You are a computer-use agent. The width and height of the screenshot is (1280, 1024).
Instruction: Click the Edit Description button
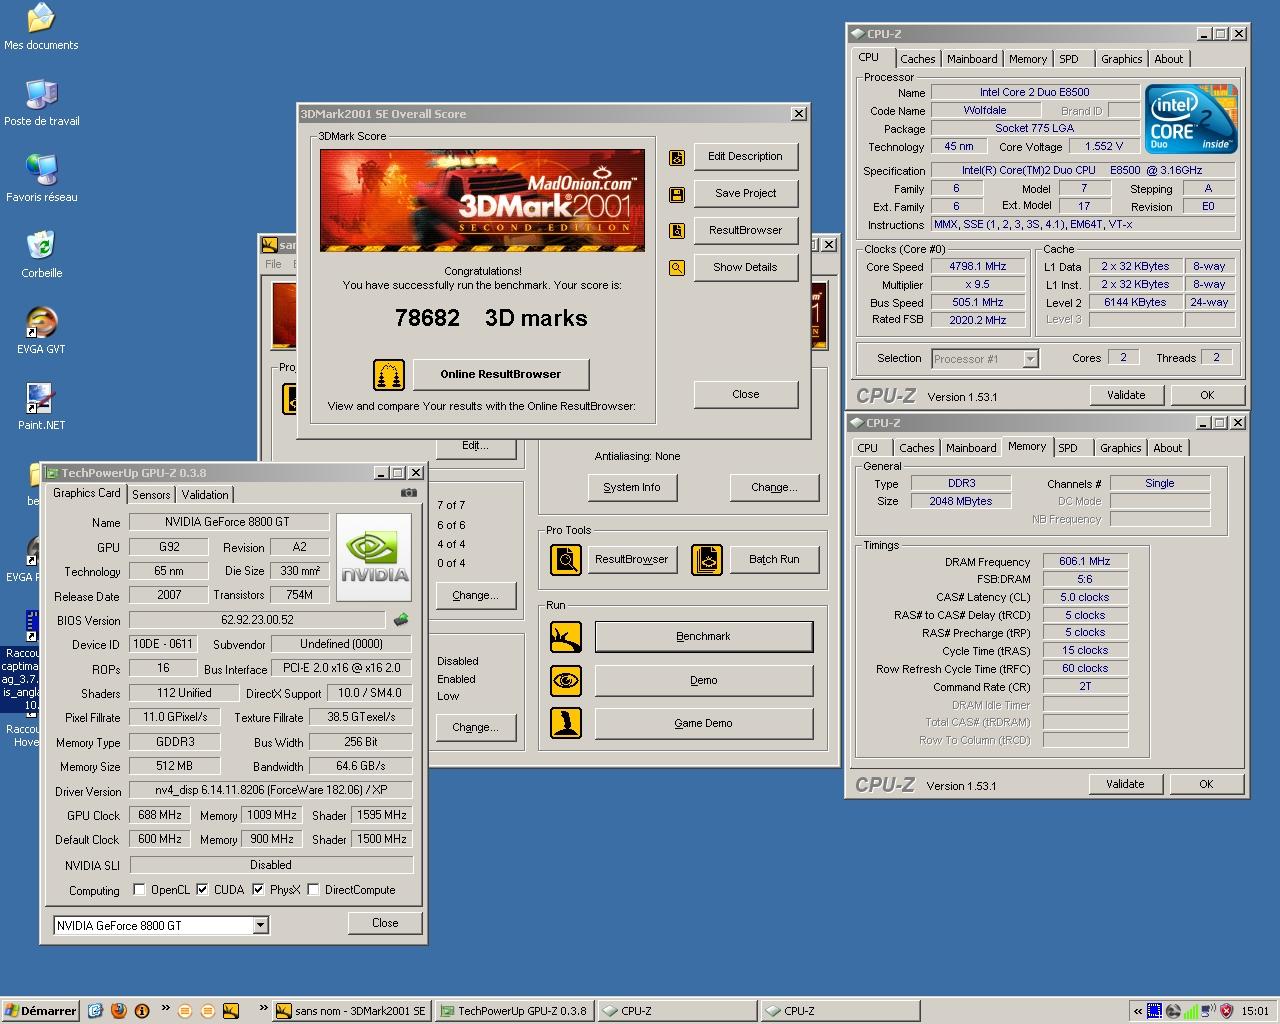point(745,157)
